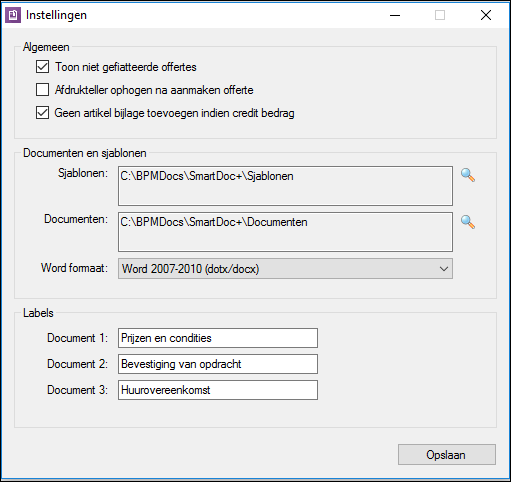Focus the Document 2 'Bevestiging van opdracht' field

coord(218,364)
